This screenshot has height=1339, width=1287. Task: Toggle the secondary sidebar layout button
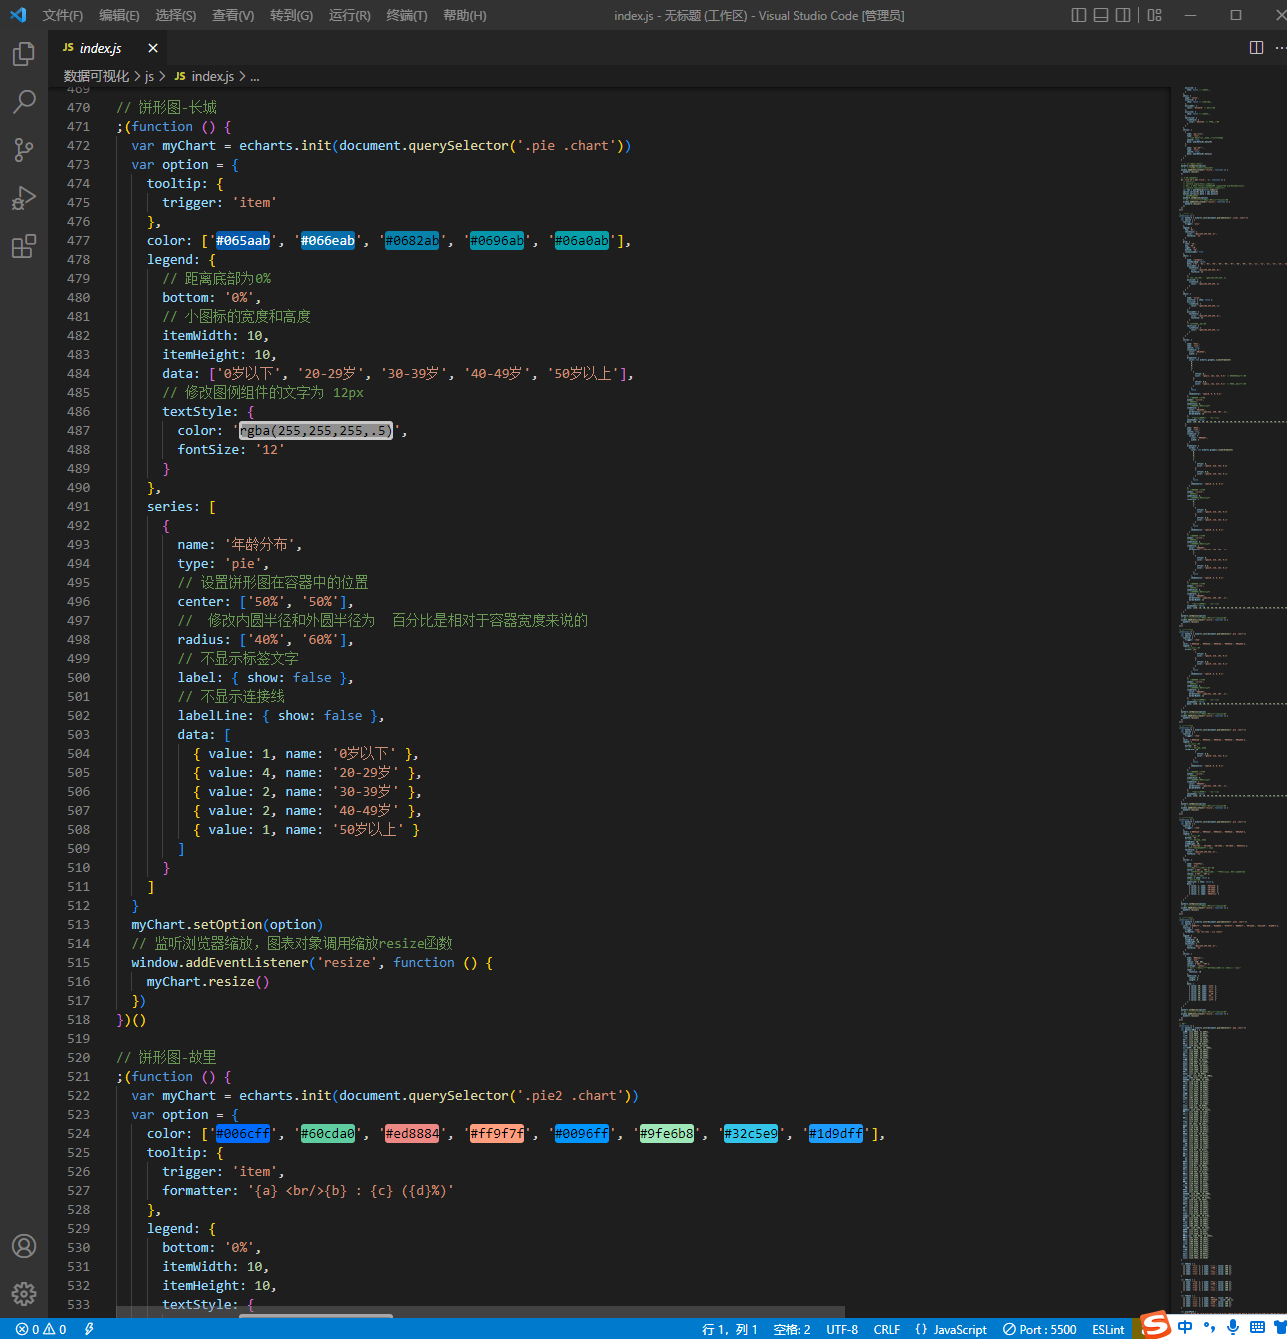(x=1124, y=15)
